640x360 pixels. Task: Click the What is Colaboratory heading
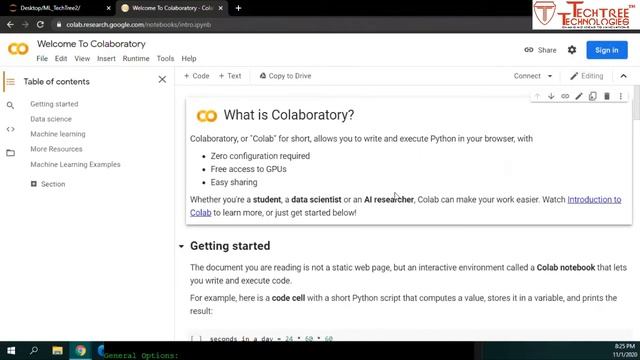point(289,115)
